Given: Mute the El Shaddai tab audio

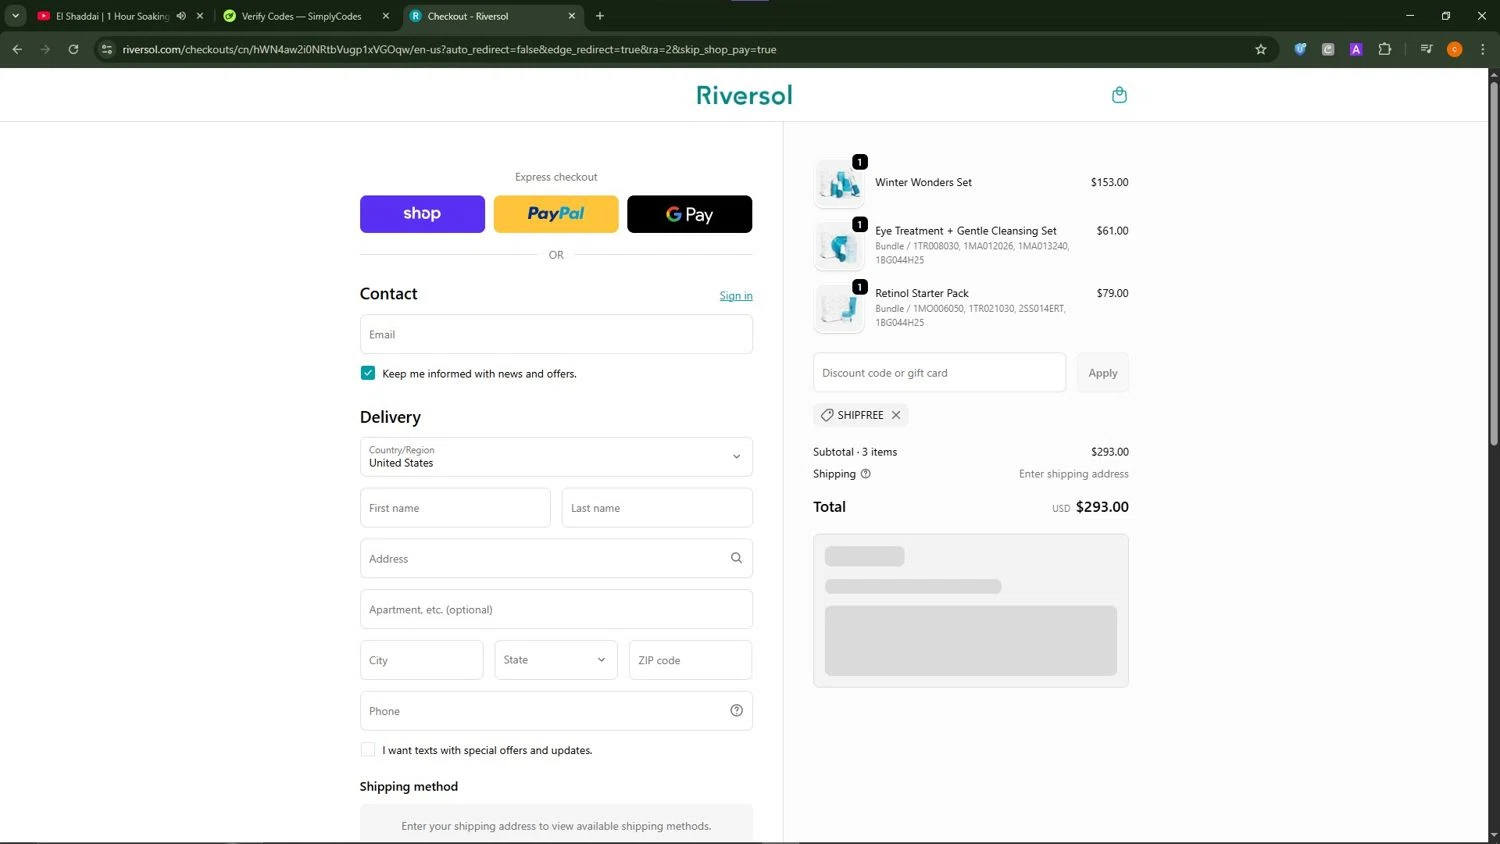Looking at the screenshot, I should [x=181, y=16].
